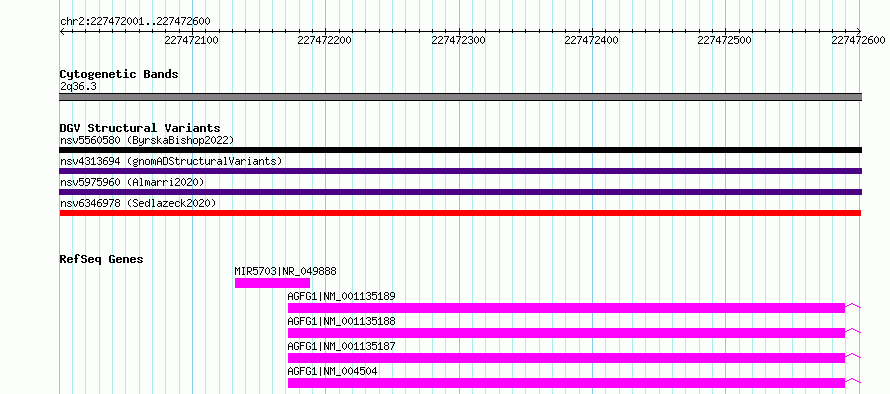Click intron connector after NM_001135189 exon

pyautogui.click(x=853, y=306)
